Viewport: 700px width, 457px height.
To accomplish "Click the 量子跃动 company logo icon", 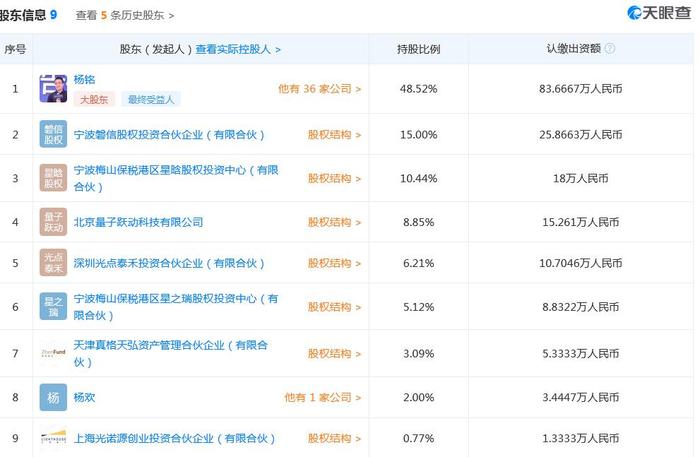I will (53, 222).
